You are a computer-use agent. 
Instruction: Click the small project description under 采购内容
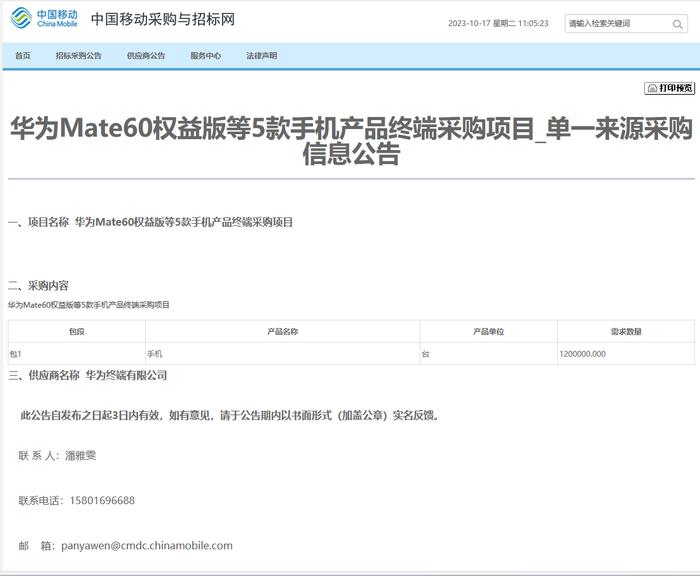tap(89, 305)
